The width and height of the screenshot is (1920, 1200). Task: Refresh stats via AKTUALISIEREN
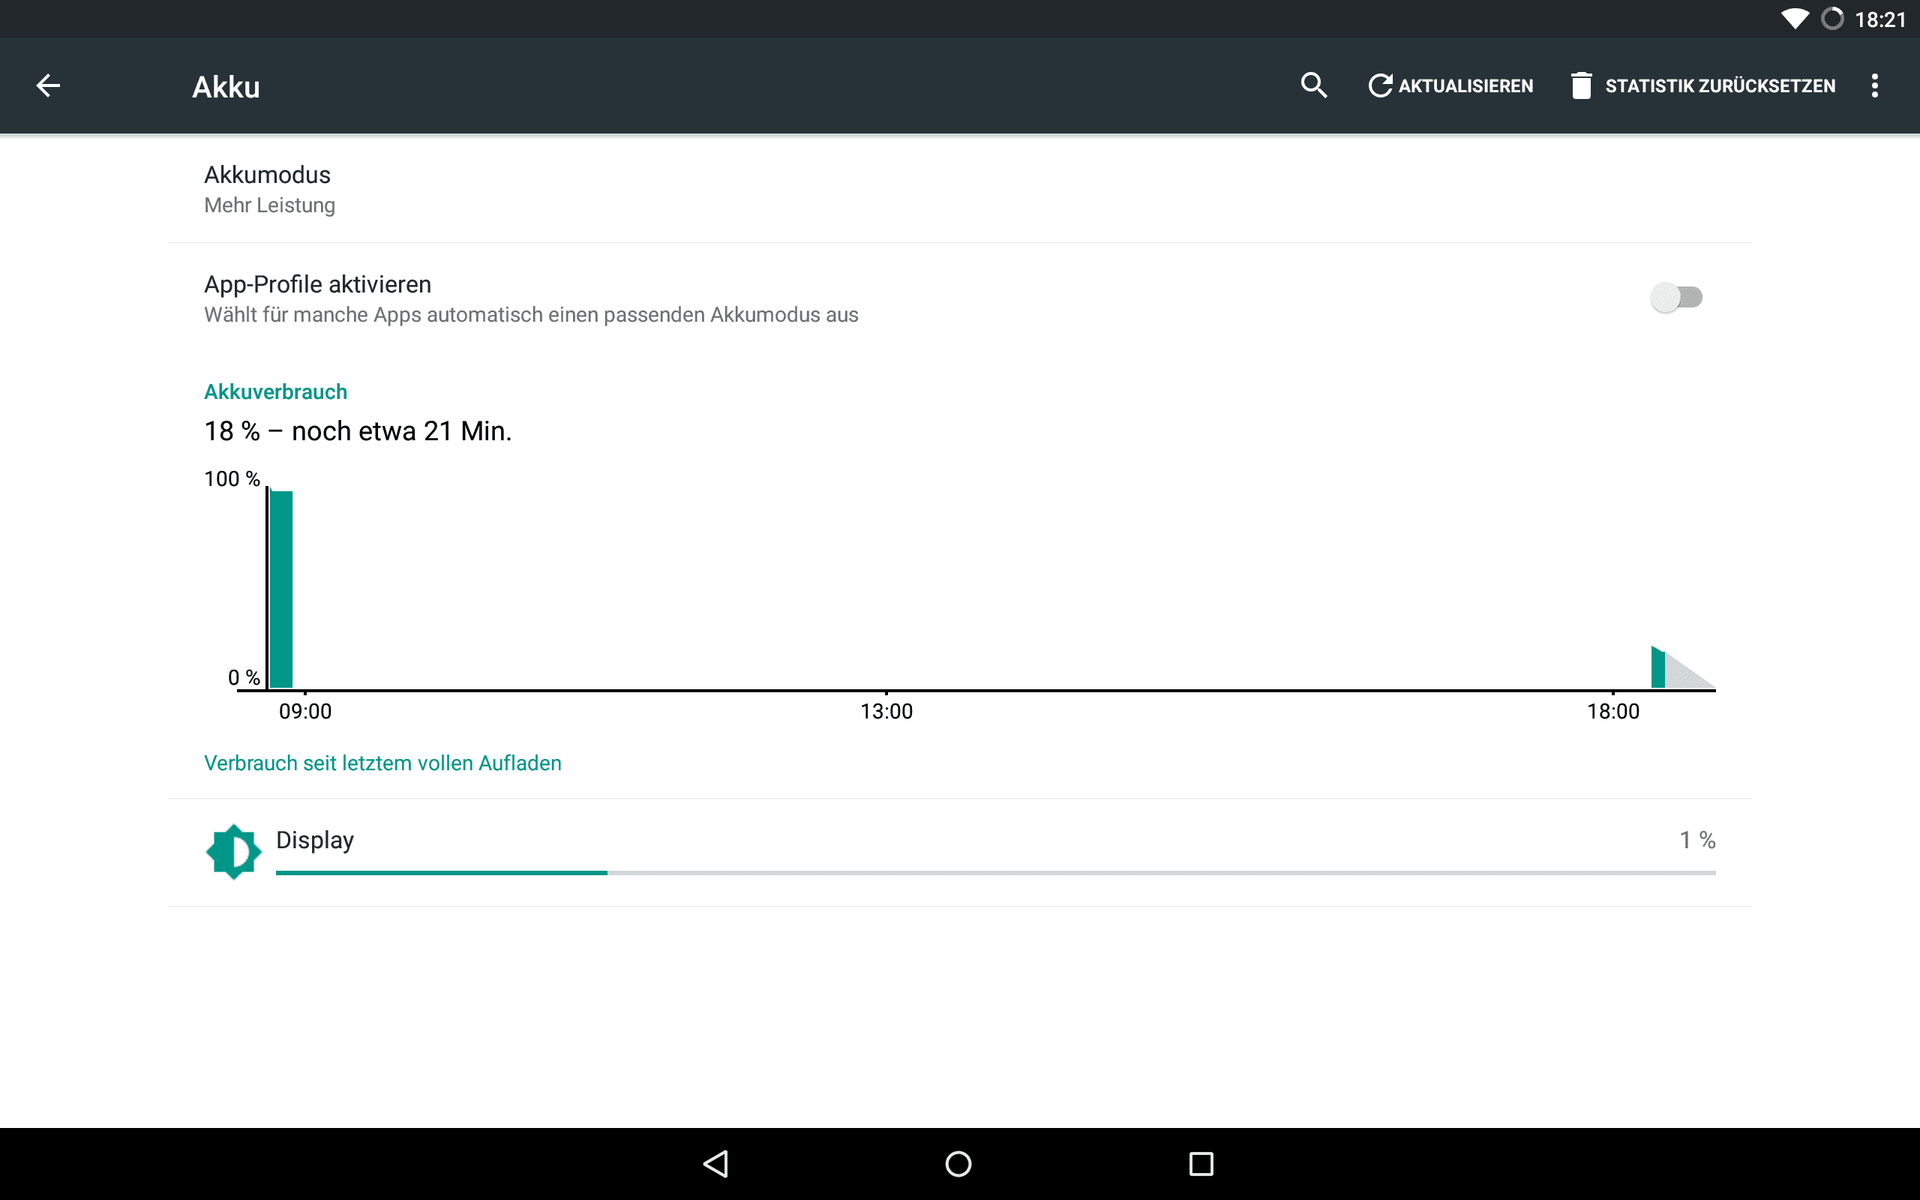pyautogui.click(x=1450, y=86)
